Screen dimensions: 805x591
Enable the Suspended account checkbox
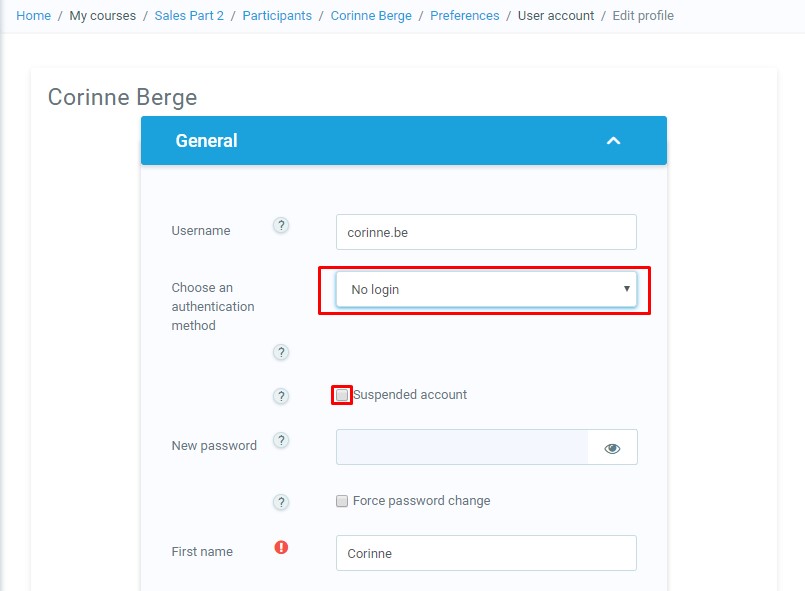(x=342, y=395)
